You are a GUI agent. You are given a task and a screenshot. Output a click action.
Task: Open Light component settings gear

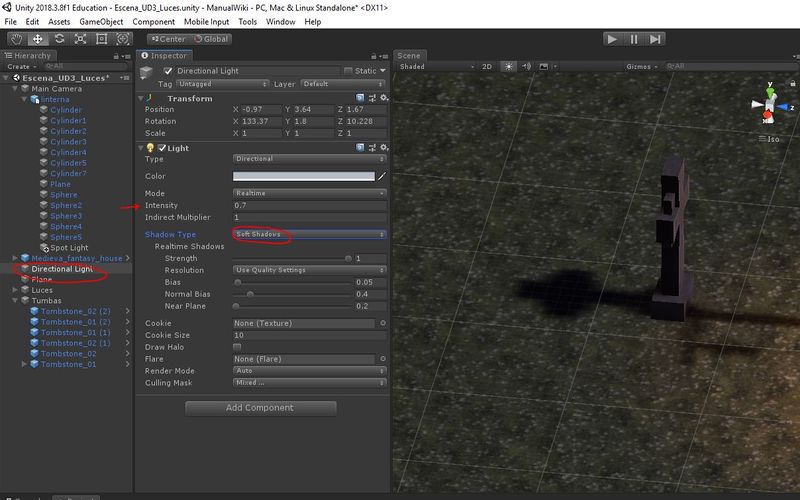click(x=384, y=147)
